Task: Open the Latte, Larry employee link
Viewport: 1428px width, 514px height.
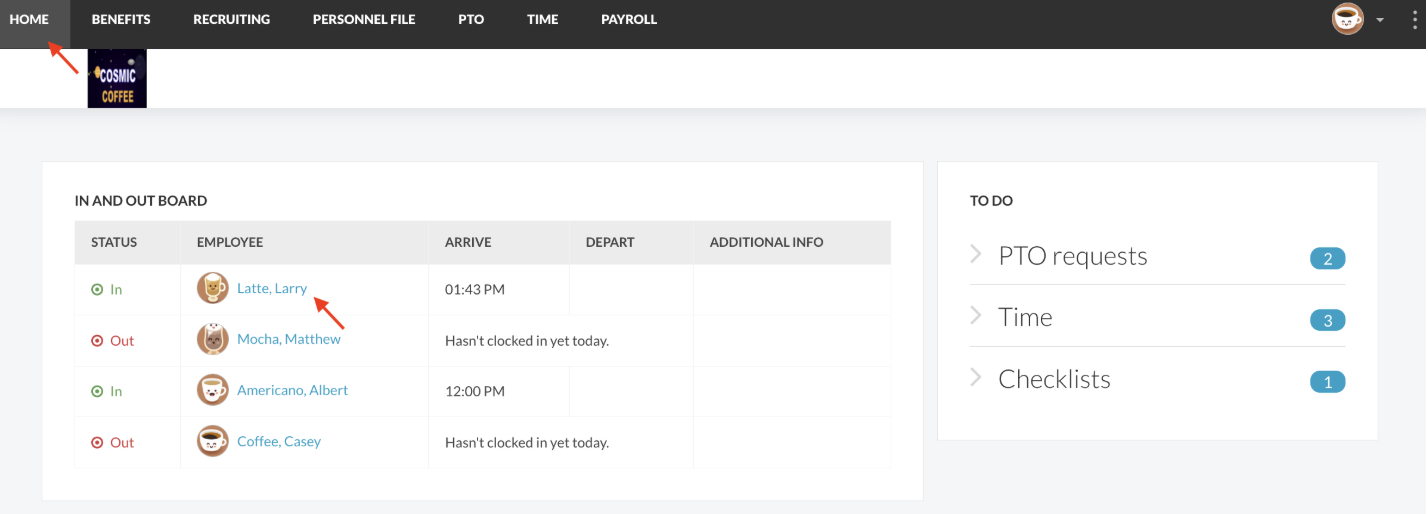Action: click(272, 289)
